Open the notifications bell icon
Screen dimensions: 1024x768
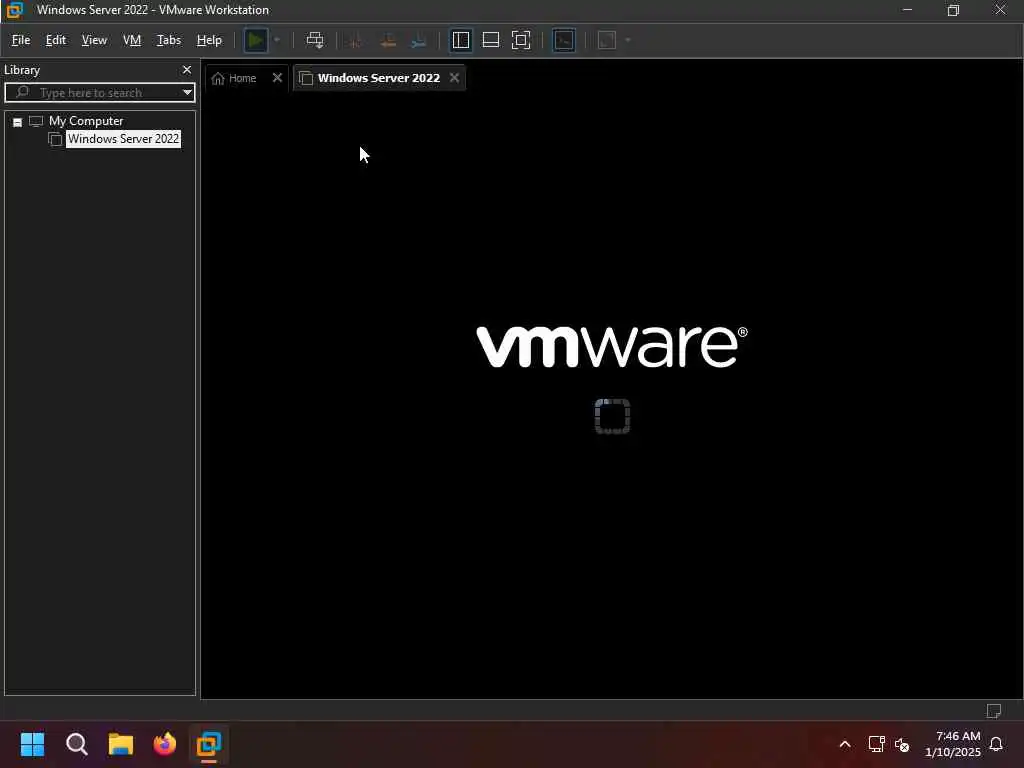pos(997,744)
